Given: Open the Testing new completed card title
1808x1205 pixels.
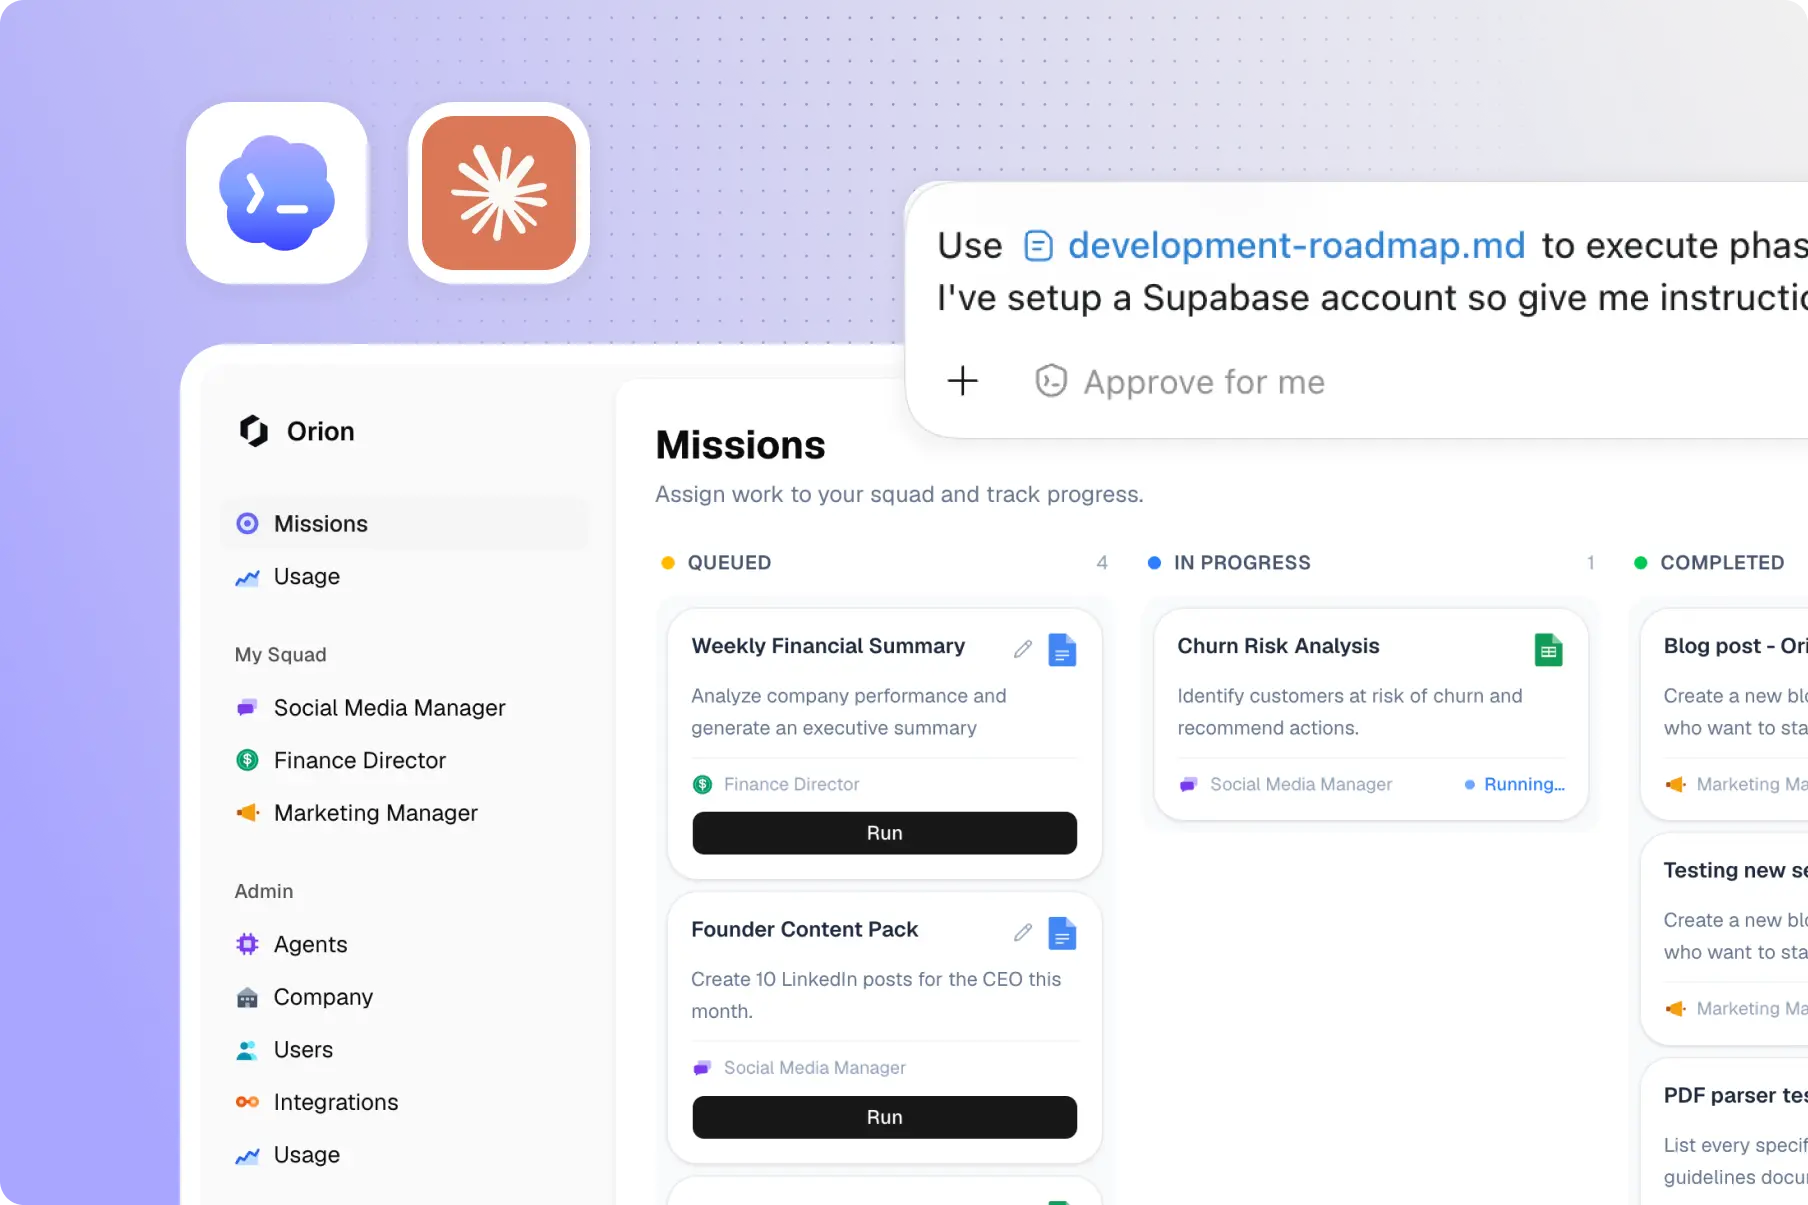Looking at the screenshot, I should (1735, 870).
